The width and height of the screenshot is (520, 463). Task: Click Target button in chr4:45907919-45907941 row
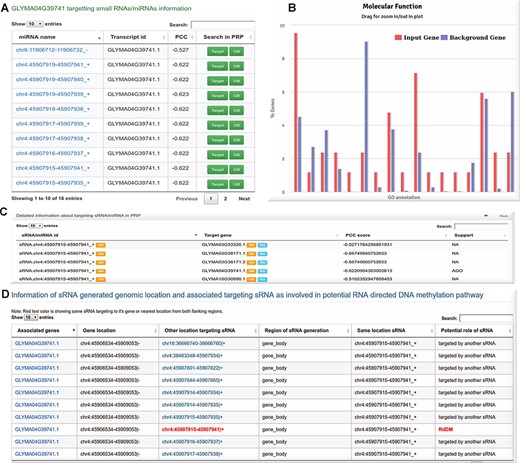click(x=217, y=66)
